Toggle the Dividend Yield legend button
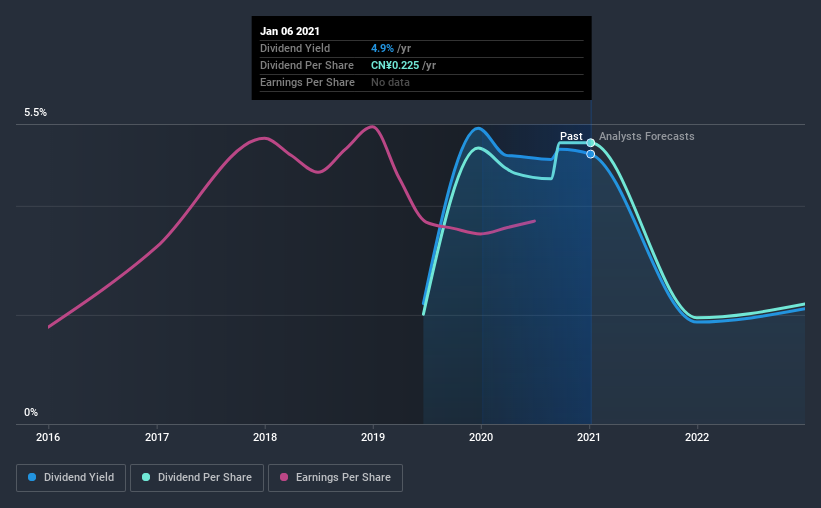Viewport: 821px width, 508px height. [71, 478]
